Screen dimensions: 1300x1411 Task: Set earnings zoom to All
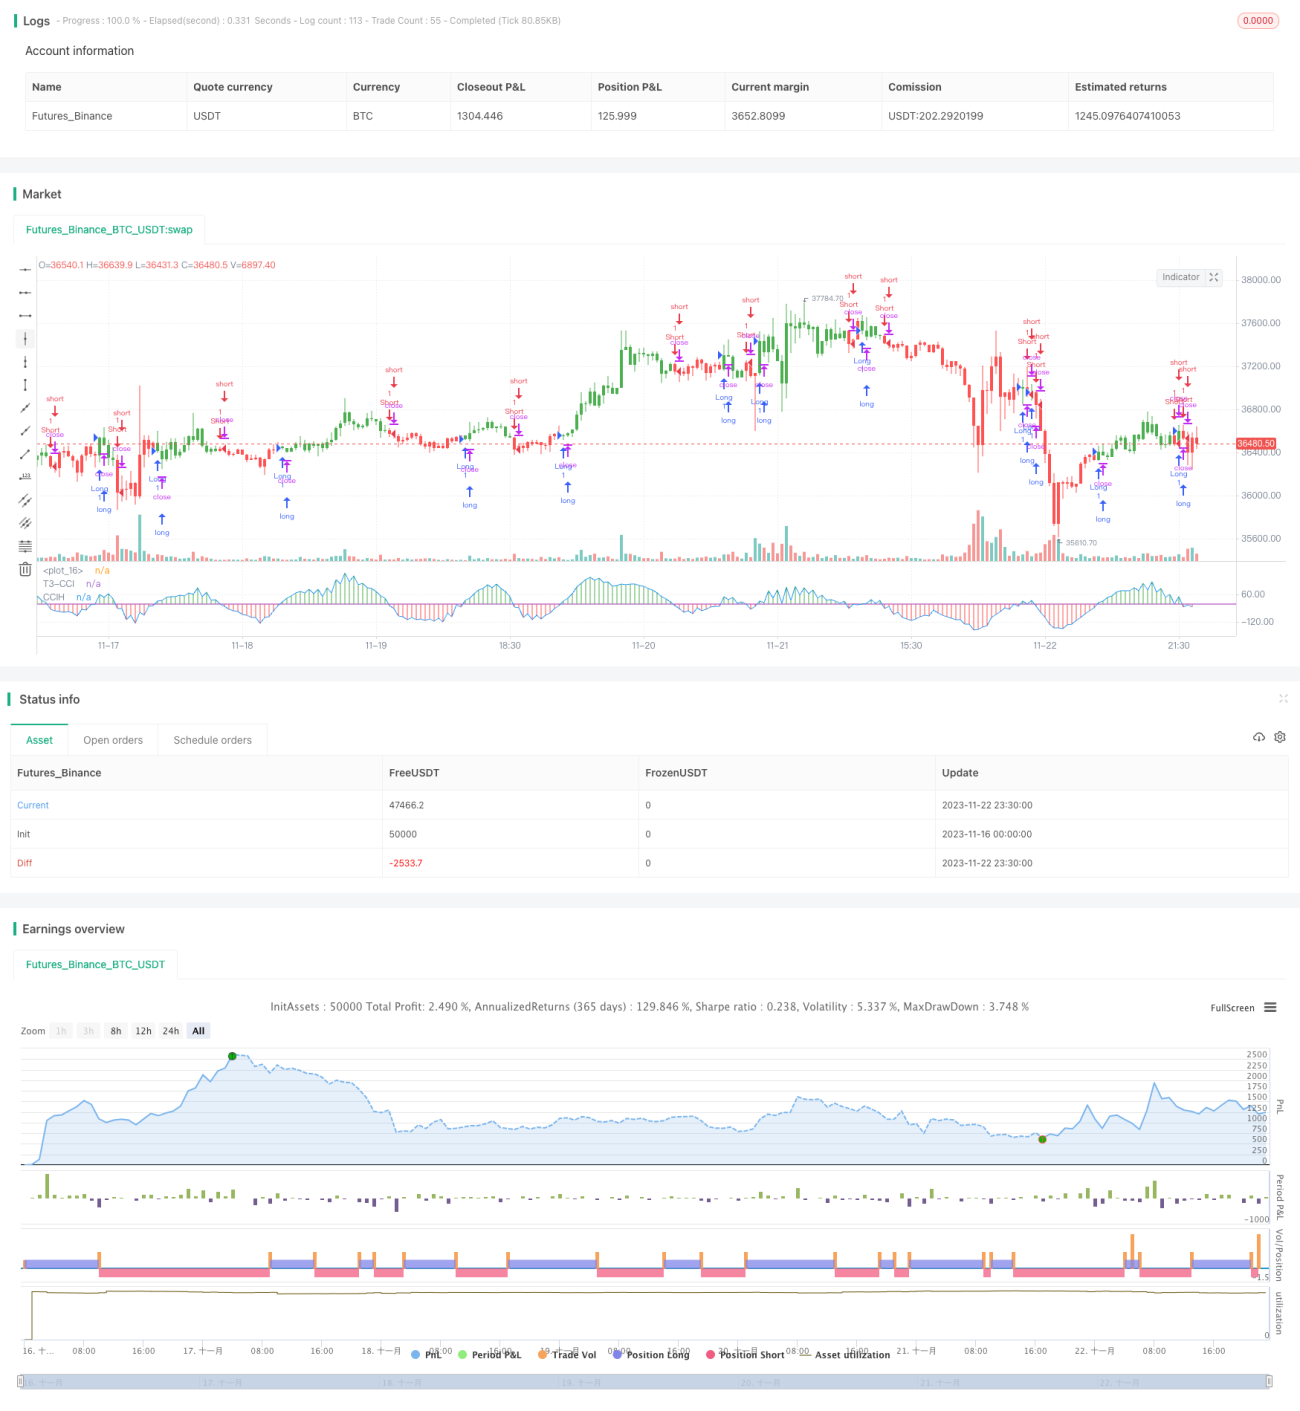tap(198, 1031)
